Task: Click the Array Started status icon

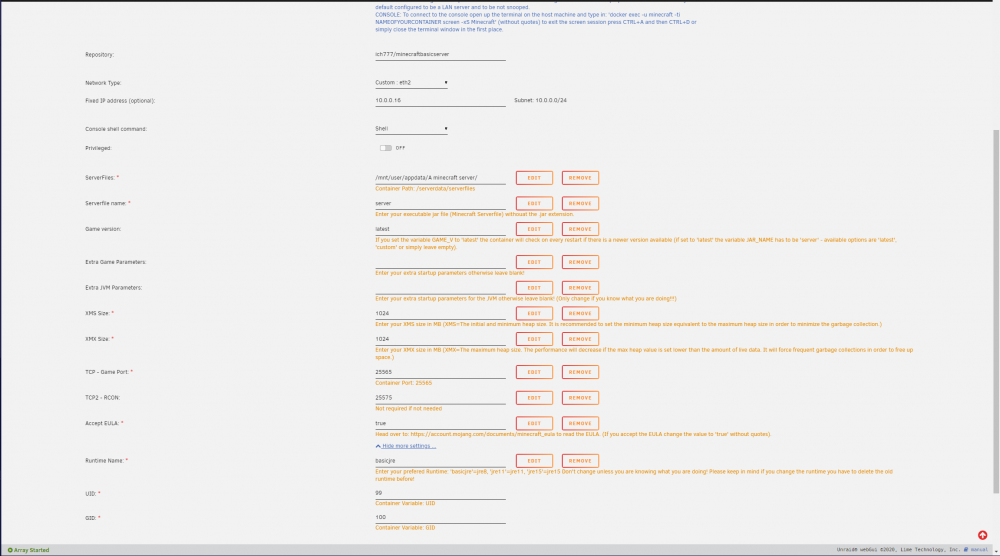Action: point(10,550)
